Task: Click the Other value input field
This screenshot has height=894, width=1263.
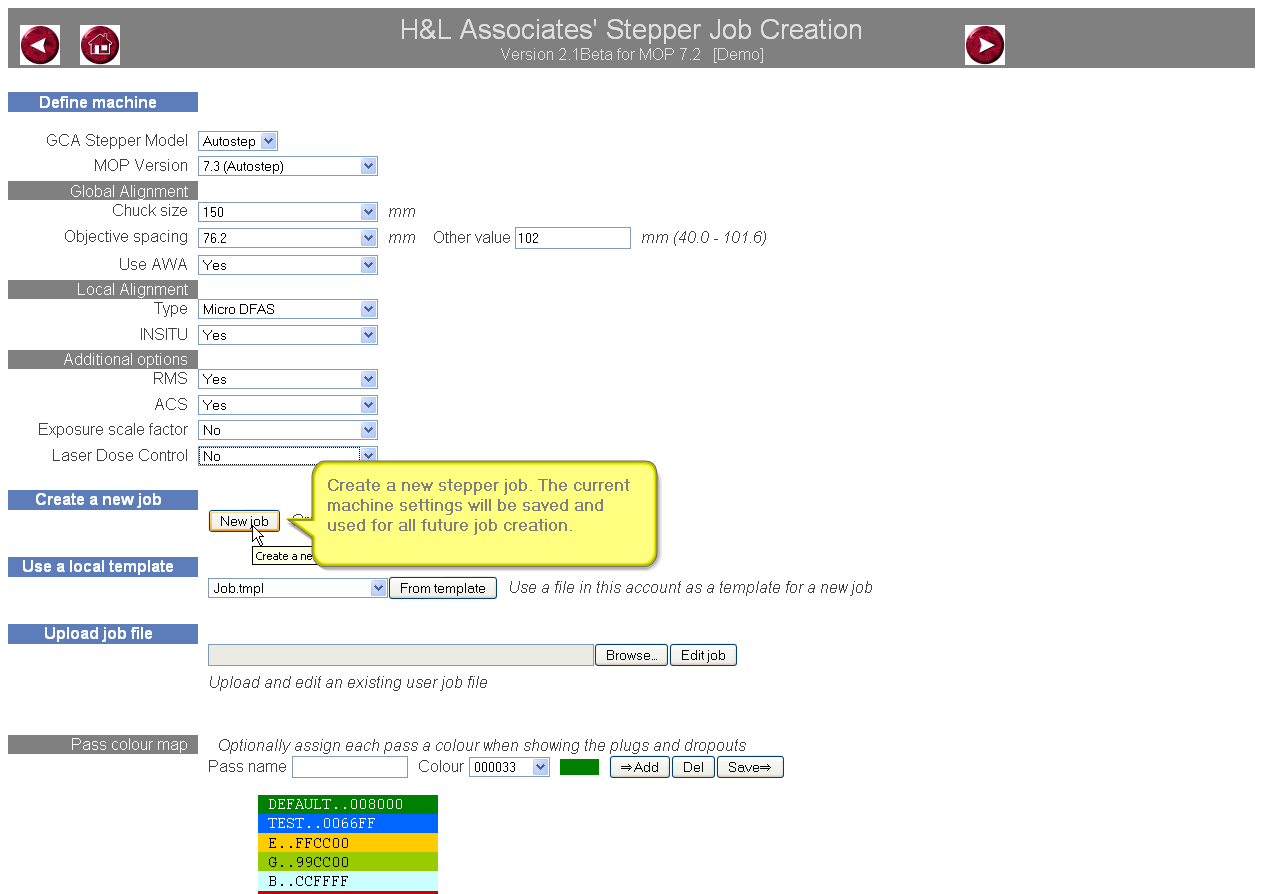Action: coord(573,238)
